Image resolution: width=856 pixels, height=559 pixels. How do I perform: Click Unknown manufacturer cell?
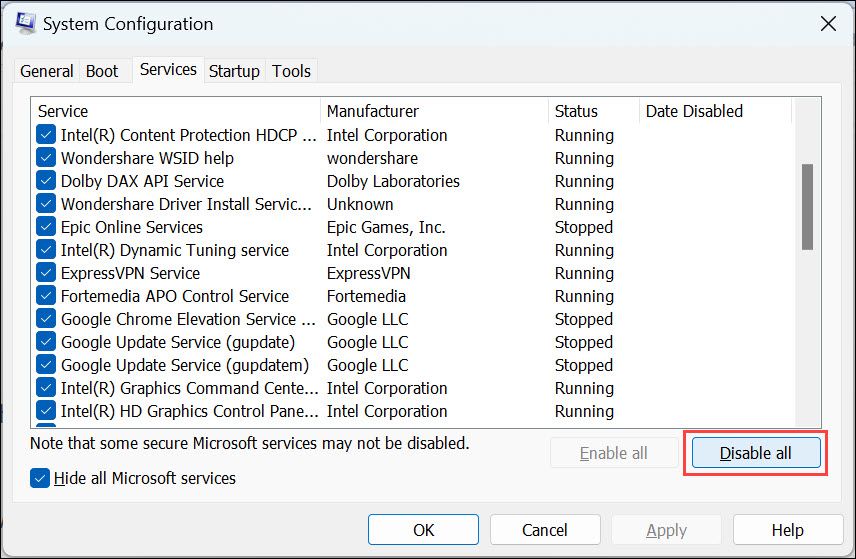(360, 204)
